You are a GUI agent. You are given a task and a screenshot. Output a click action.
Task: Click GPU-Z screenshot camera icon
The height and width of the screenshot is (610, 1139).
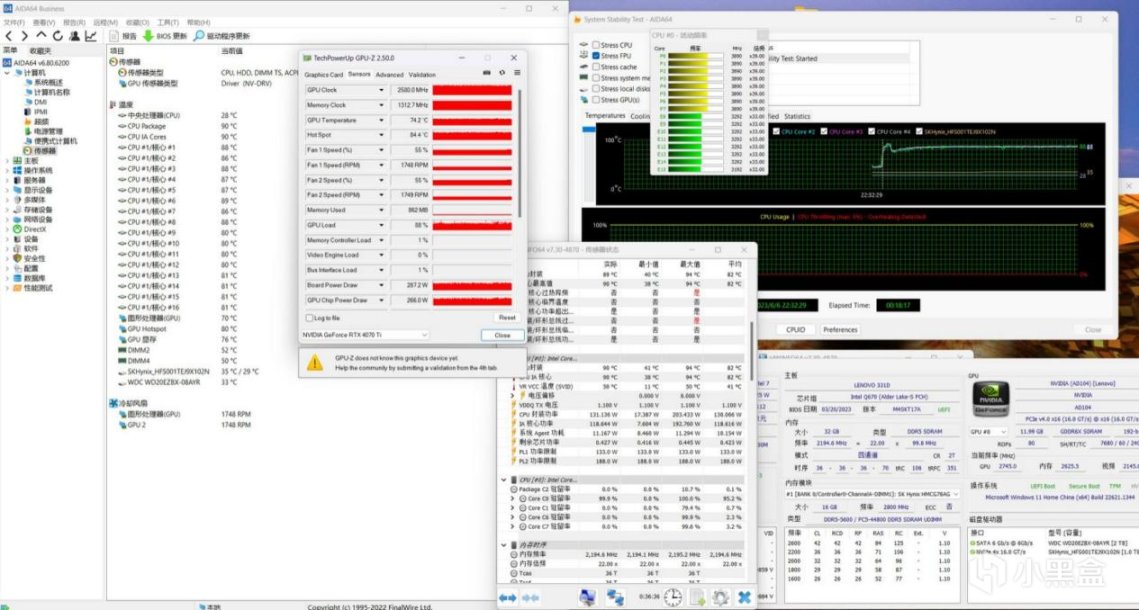click(x=487, y=74)
